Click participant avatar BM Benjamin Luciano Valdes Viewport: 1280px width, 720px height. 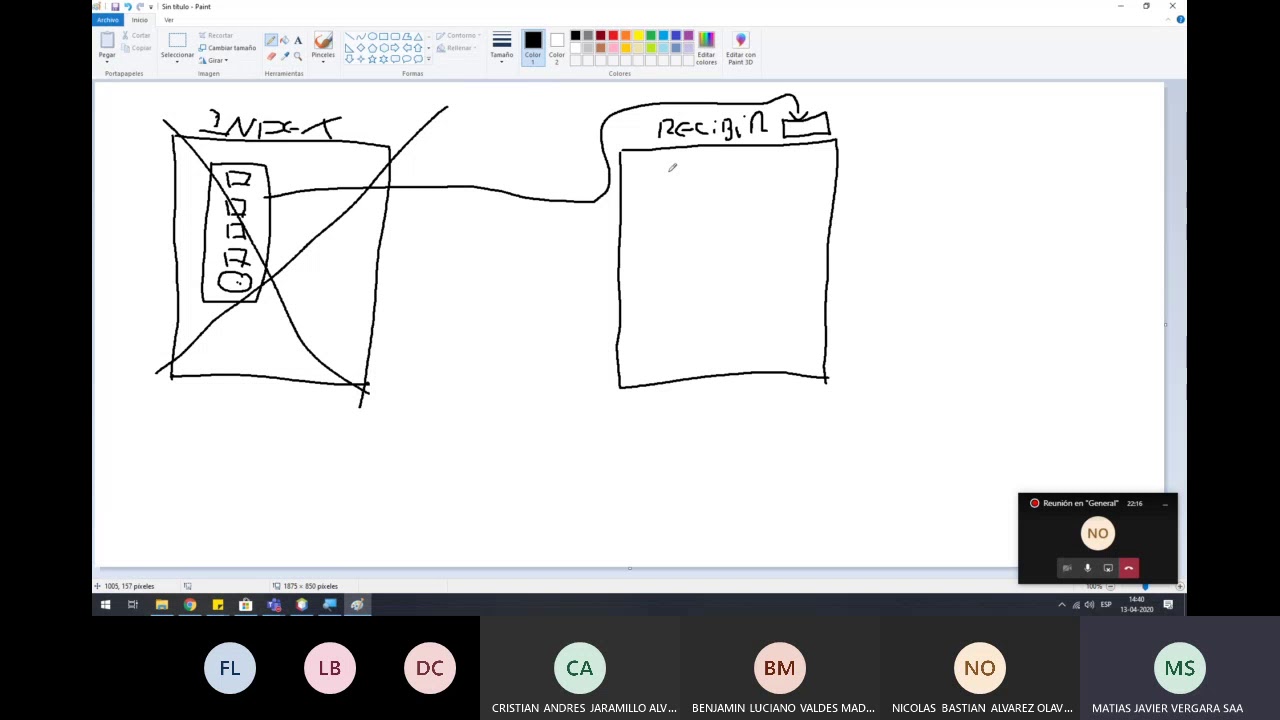[x=780, y=668]
